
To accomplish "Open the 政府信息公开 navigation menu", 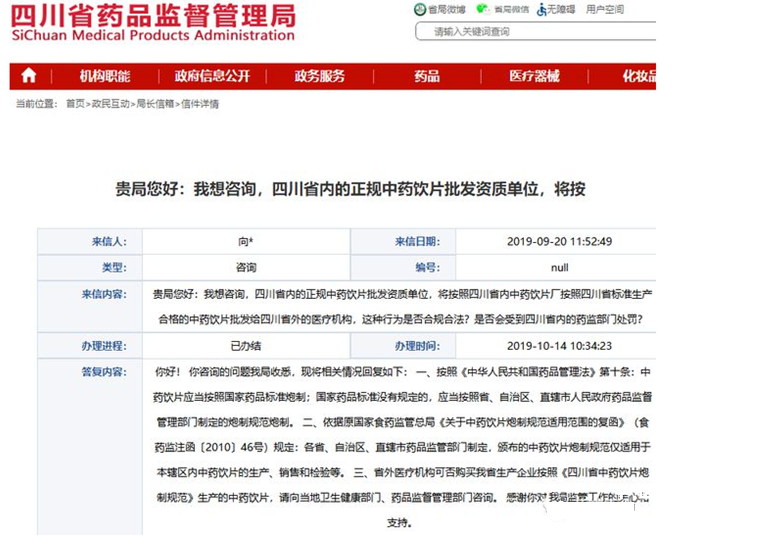I will [212, 76].
